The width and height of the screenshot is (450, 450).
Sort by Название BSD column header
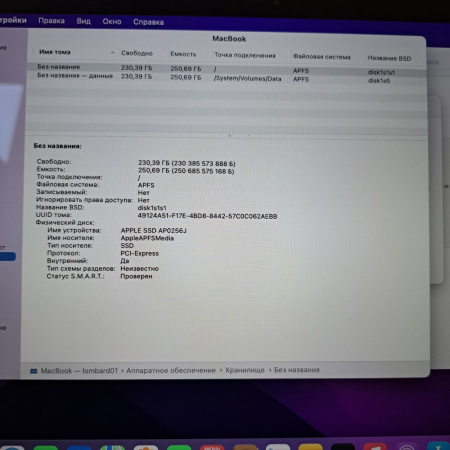(389, 58)
